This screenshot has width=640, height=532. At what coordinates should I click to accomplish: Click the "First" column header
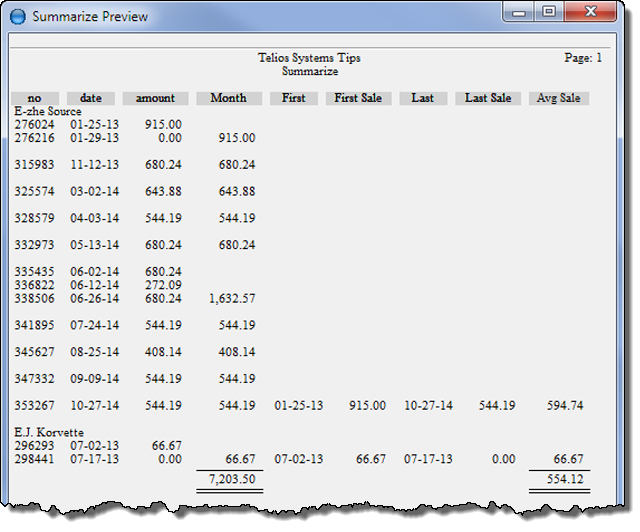[x=294, y=98]
